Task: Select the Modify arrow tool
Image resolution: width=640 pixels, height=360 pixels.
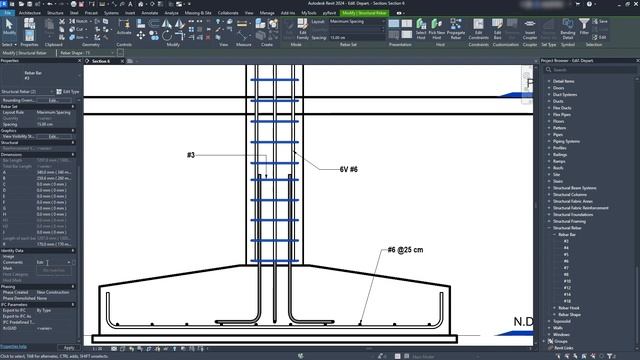Action: pyautogui.click(x=9, y=27)
